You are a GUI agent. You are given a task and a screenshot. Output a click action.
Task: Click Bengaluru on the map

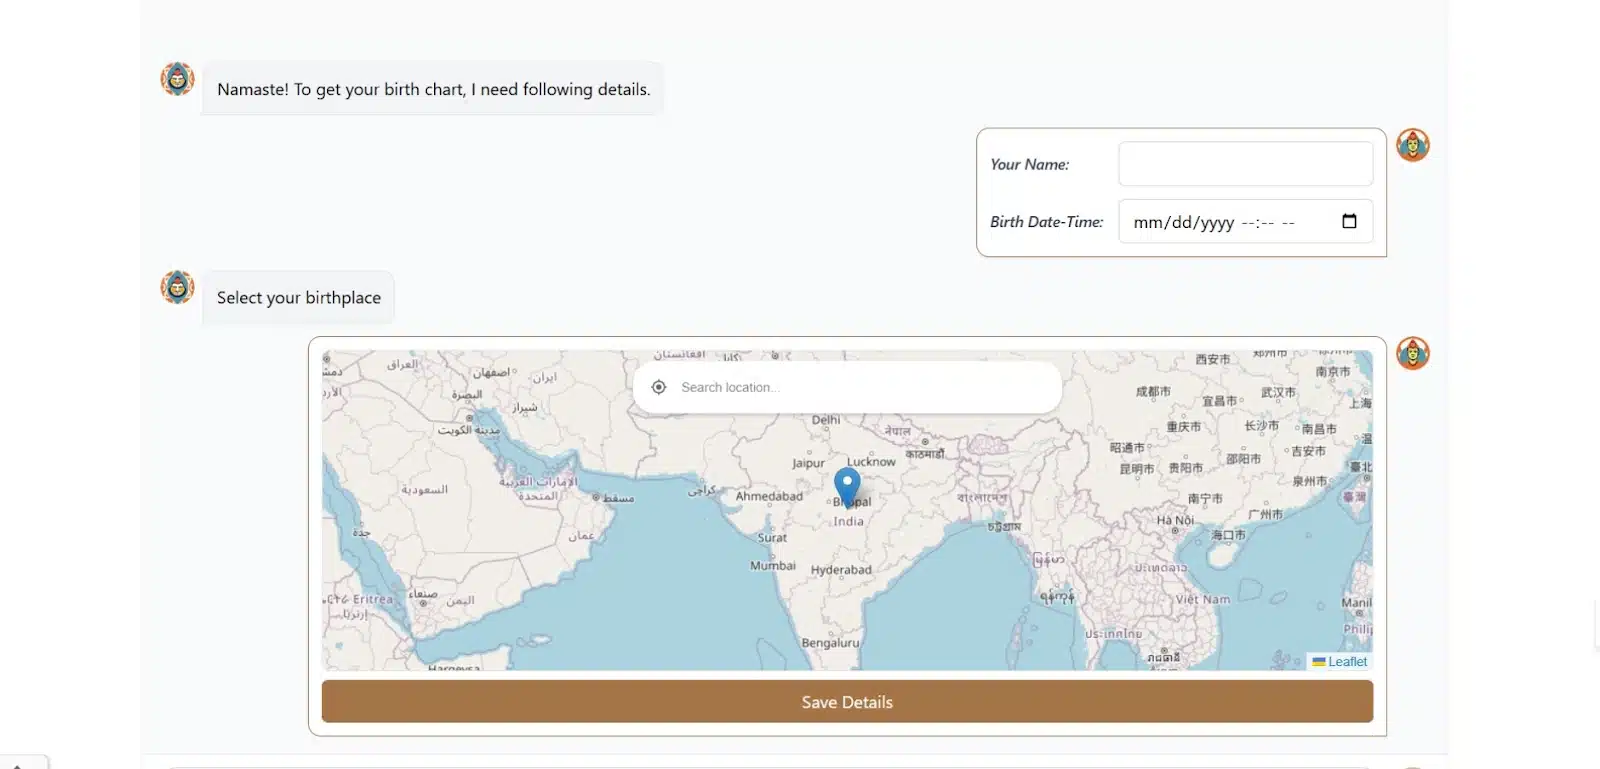coord(830,643)
